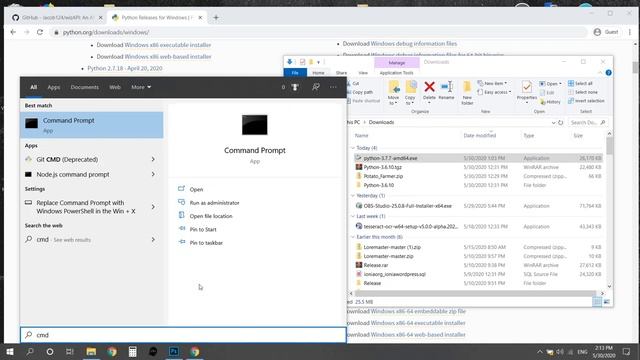Image resolution: width=640 pixels, height=360 pixels.
Task: Select Pin to taskbar
Action: [x=206, y=243]
